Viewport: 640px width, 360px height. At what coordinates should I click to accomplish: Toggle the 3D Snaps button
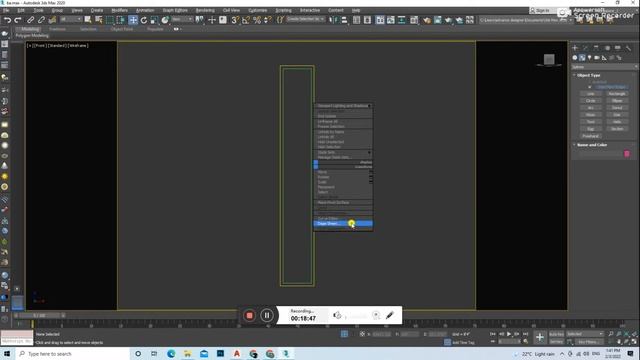[235, 20]
